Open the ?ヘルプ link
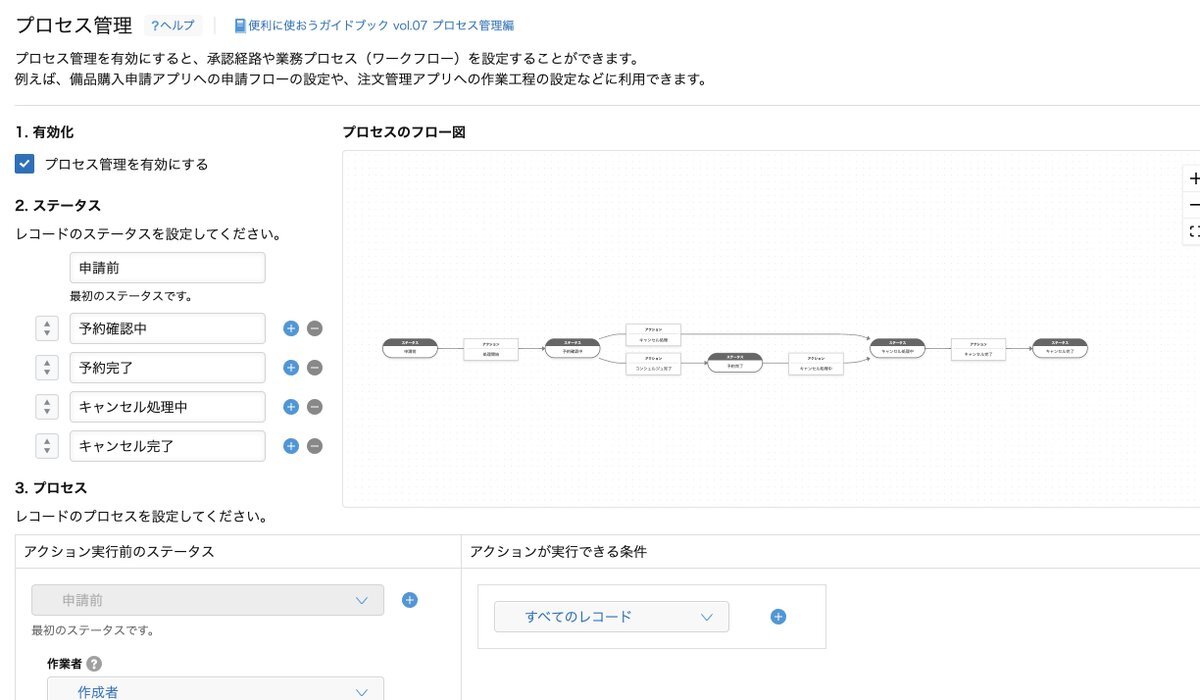The height and width of the screenshot is (700, 1200). click(x=173, y=26)
